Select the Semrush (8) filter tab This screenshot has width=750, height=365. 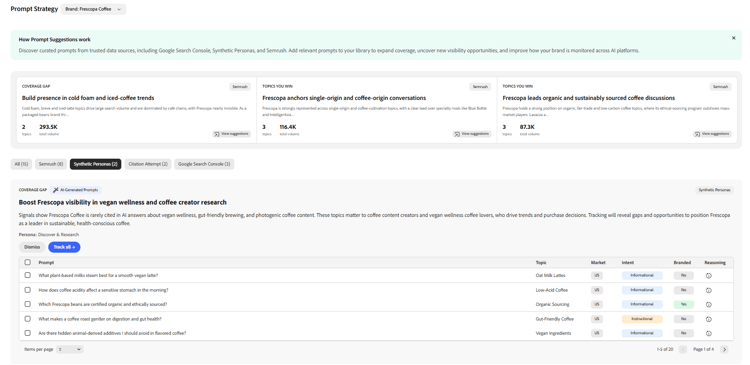51,164
